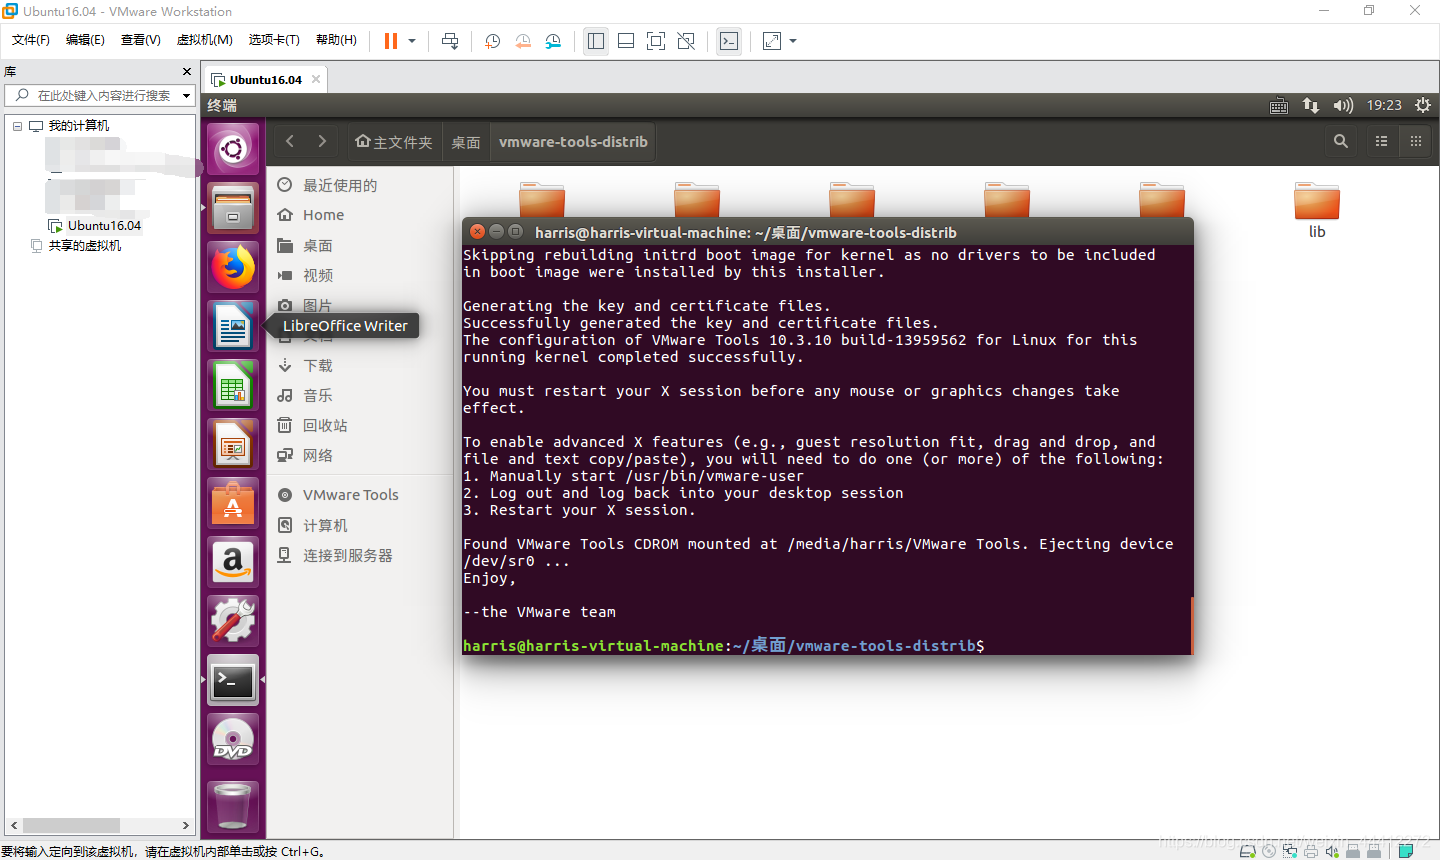Screen dimensions: 1440x860
Task: Open 视频 in the Files sidebar
Action: [x=360, y=275]
